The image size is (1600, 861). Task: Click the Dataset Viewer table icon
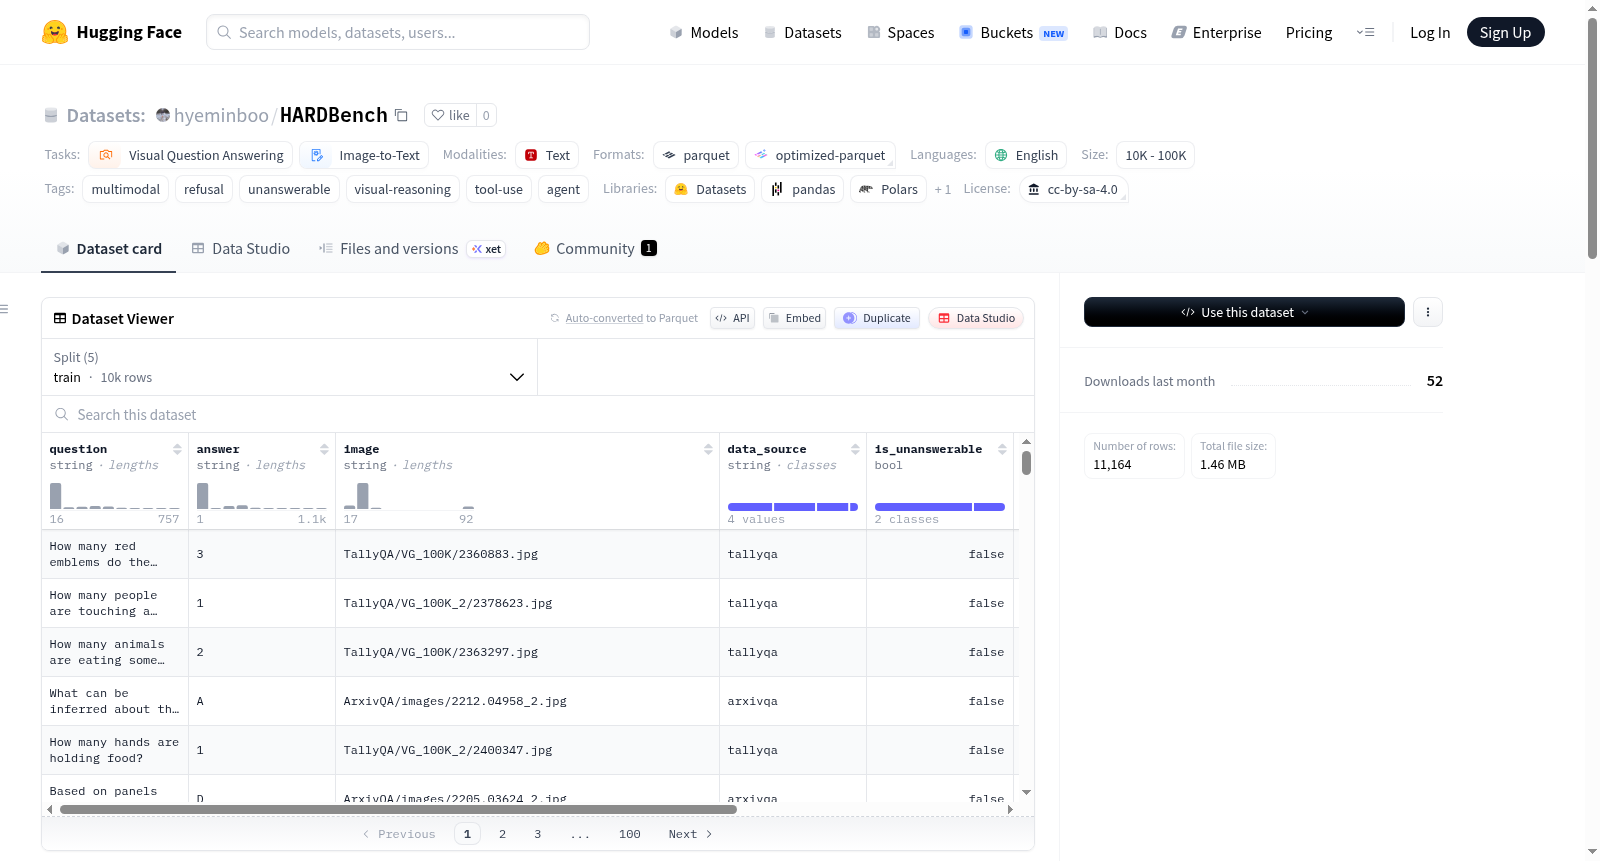(x=60, y=318)
